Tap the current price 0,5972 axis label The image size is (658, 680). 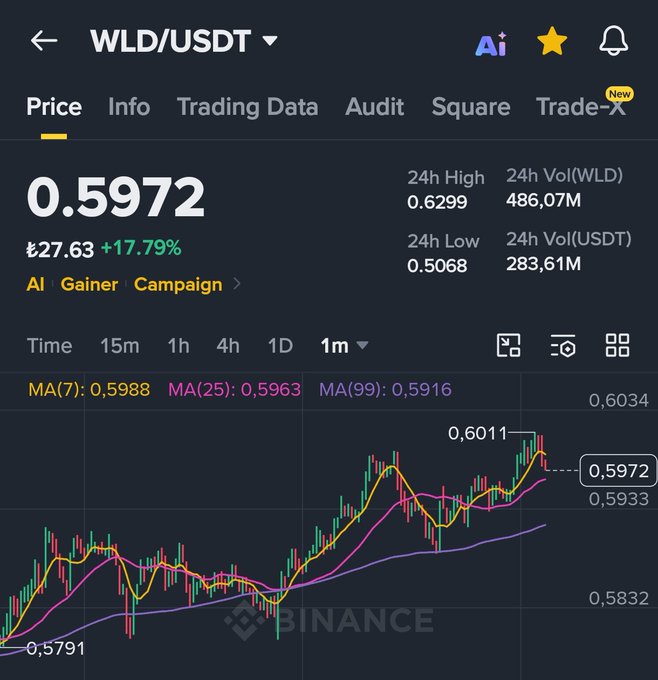tap(618, 471)
